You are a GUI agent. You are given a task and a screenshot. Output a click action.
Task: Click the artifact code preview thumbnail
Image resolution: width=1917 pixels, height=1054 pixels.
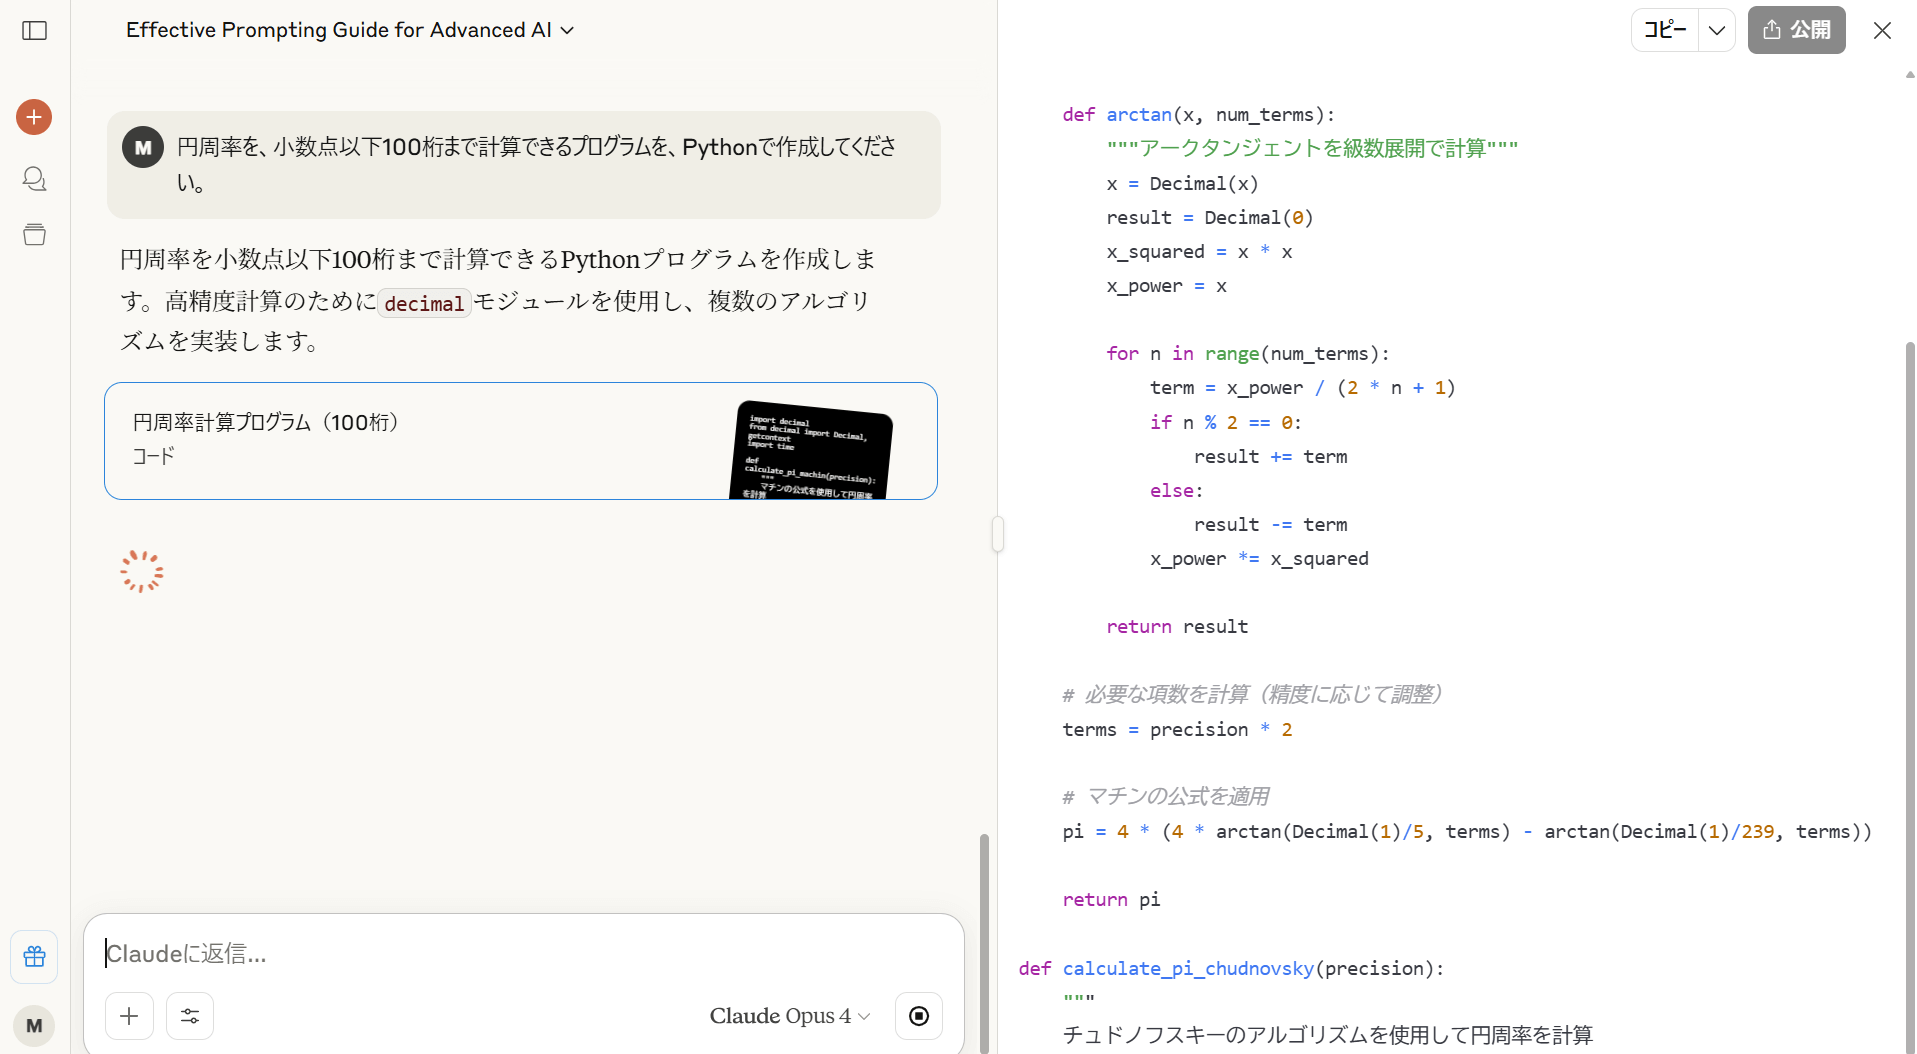(x=812, y=450)
